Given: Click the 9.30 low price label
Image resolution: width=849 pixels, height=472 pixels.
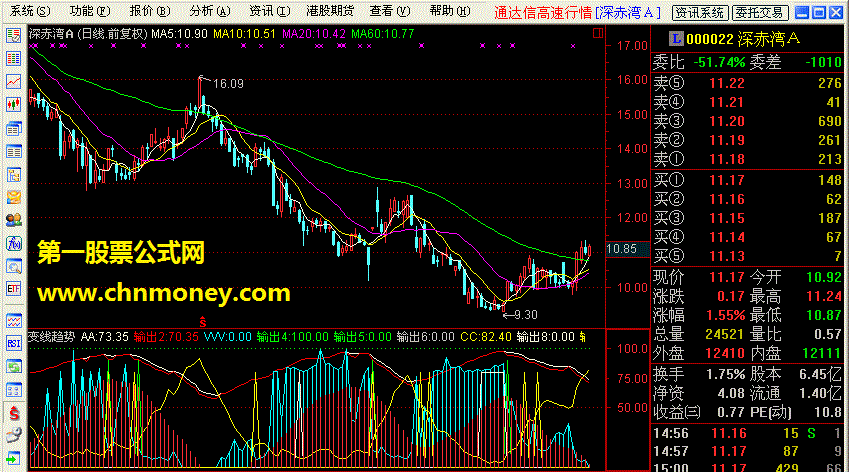Looking at the screenshot, I should [x=525, y=314].
